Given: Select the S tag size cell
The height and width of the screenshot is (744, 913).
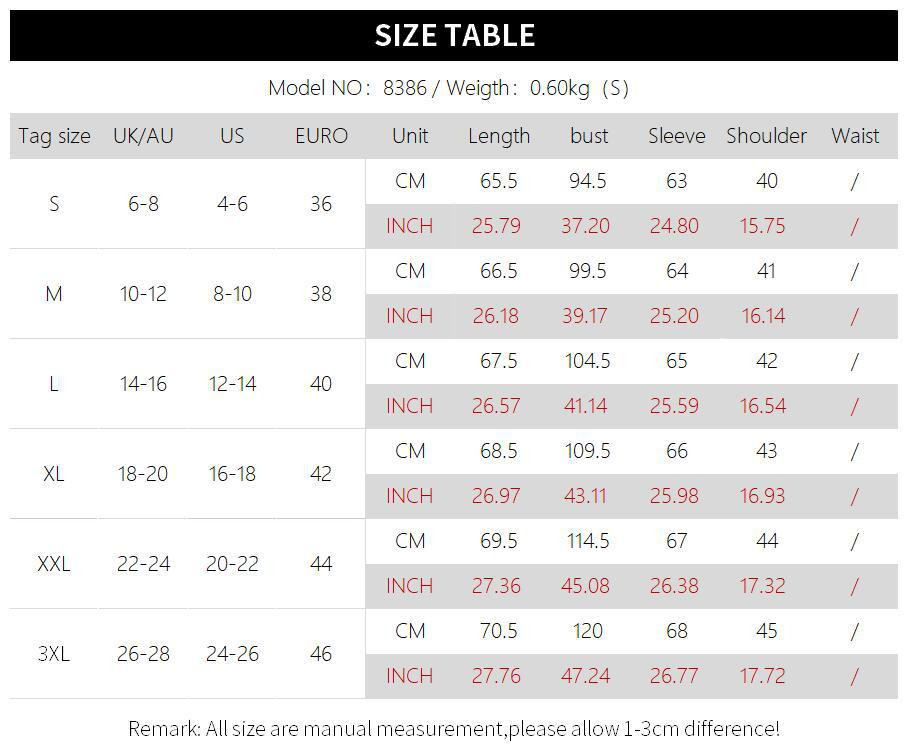Looking at the screenshot, I should click(x=54, y=204).
